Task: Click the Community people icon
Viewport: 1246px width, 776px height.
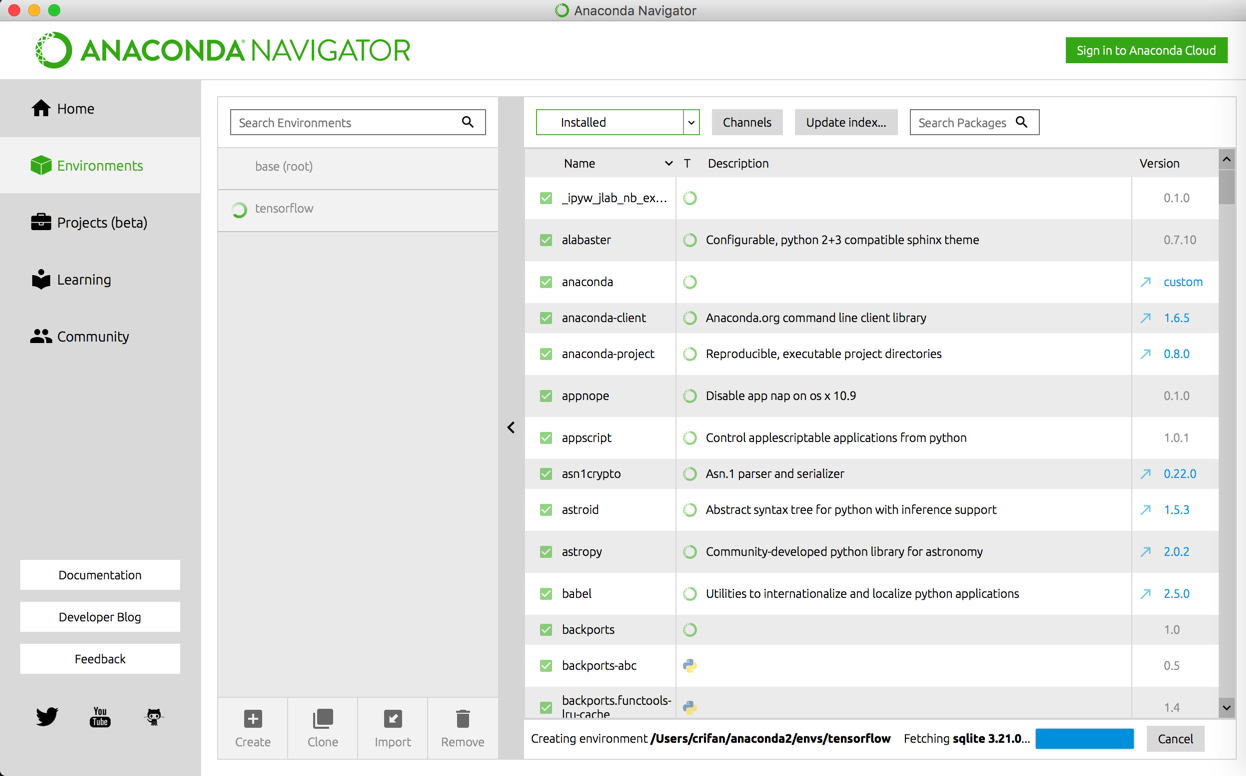Action: pos(41,336)
